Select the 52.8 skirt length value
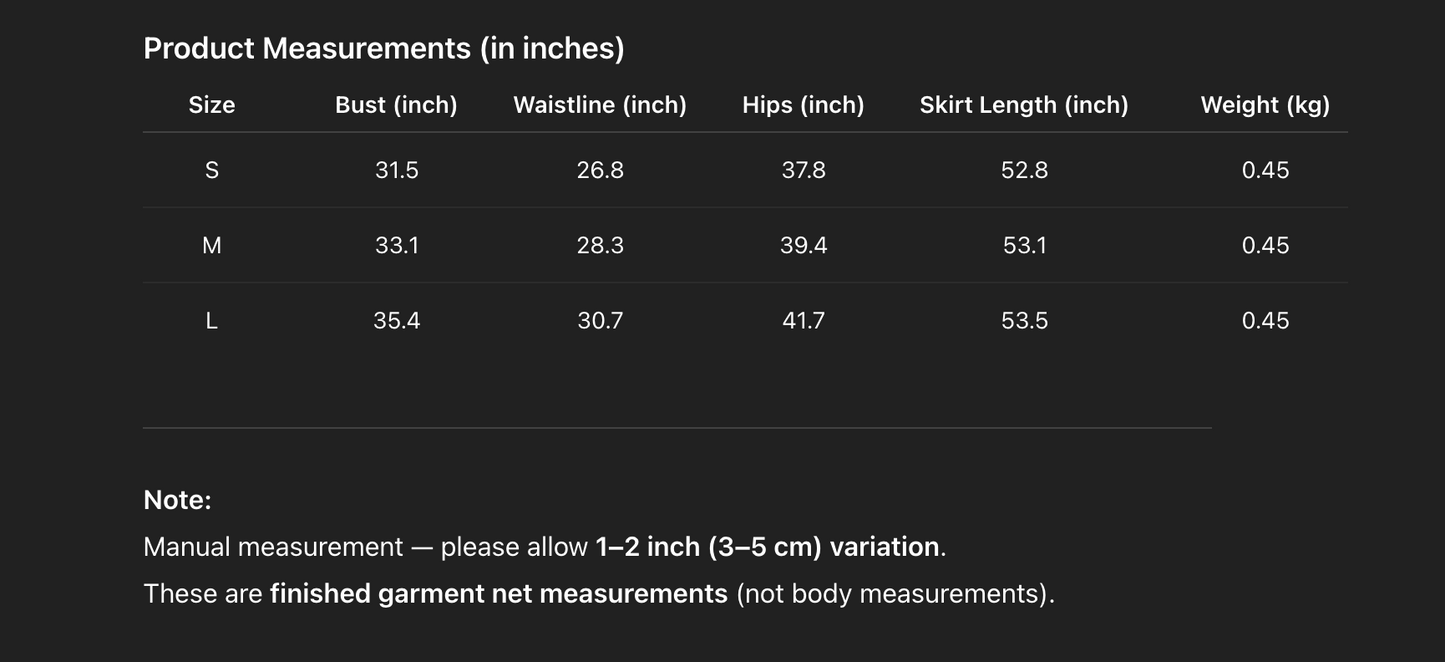1445x662 pixels. (1025, 170)
